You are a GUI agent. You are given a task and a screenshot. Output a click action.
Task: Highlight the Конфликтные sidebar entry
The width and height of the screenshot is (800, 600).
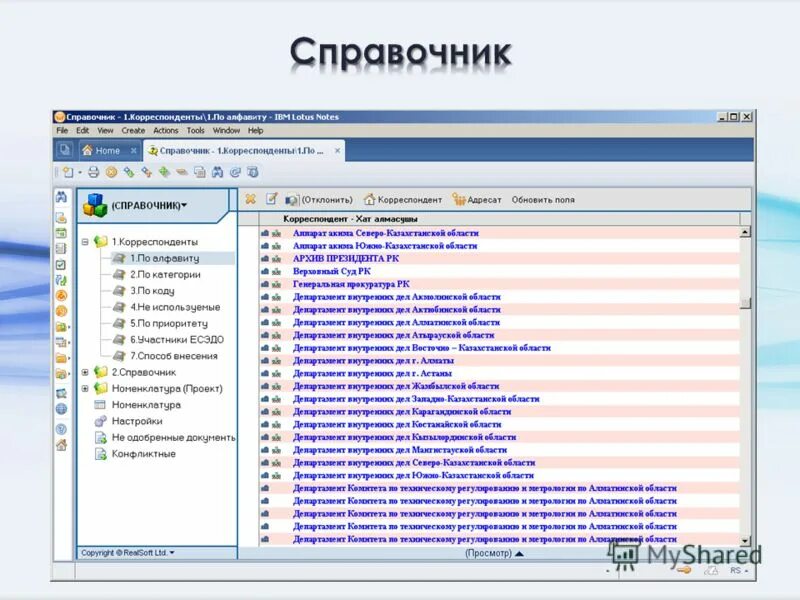click(x=138, y=453)
